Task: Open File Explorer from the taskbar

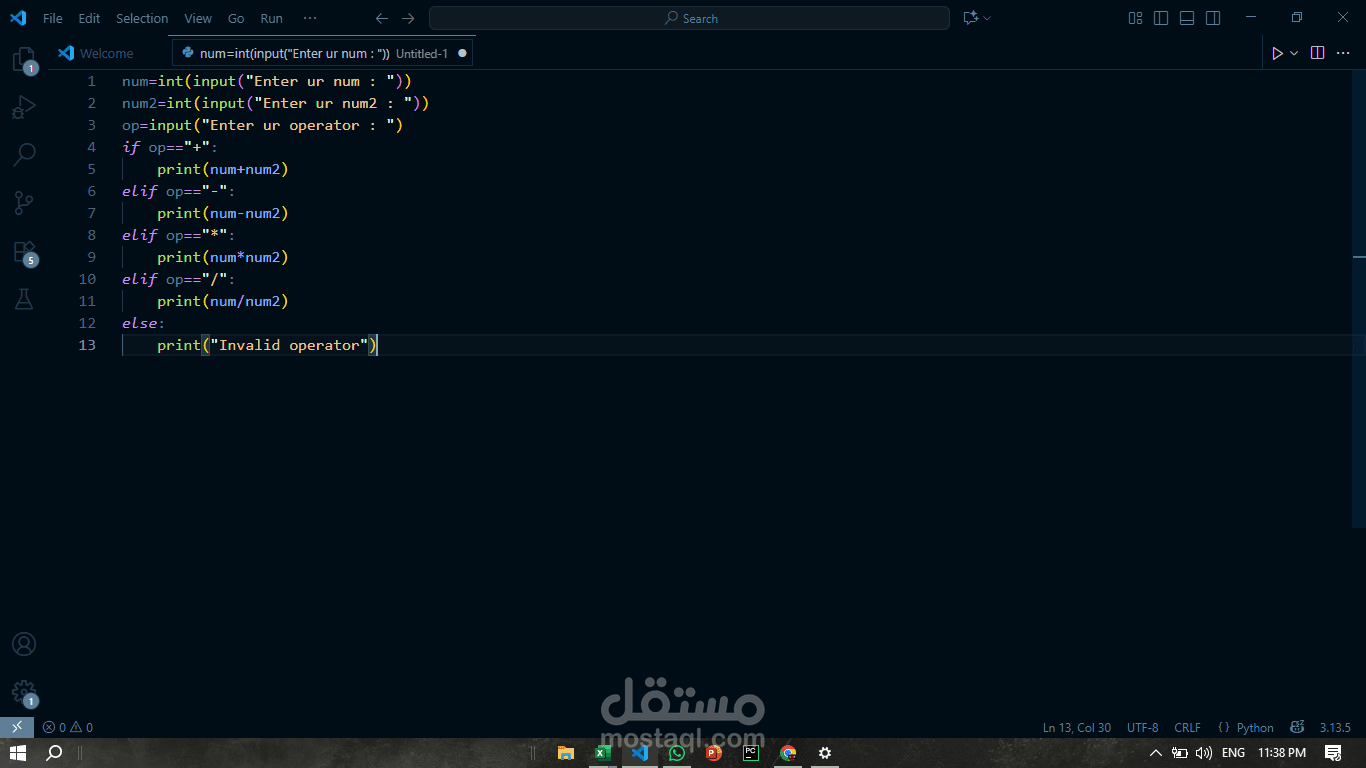Action: tap(565, 753)
